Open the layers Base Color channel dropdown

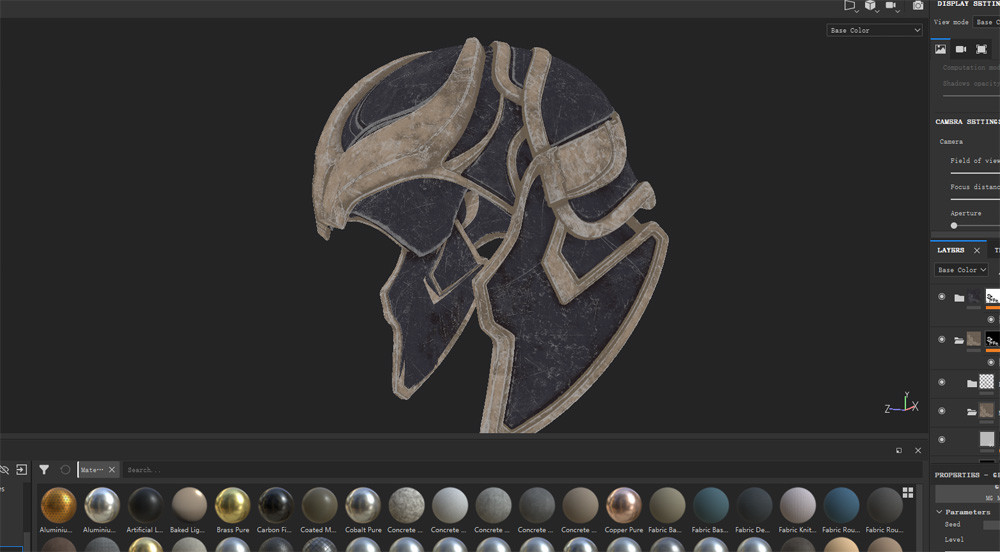point(961,270)
